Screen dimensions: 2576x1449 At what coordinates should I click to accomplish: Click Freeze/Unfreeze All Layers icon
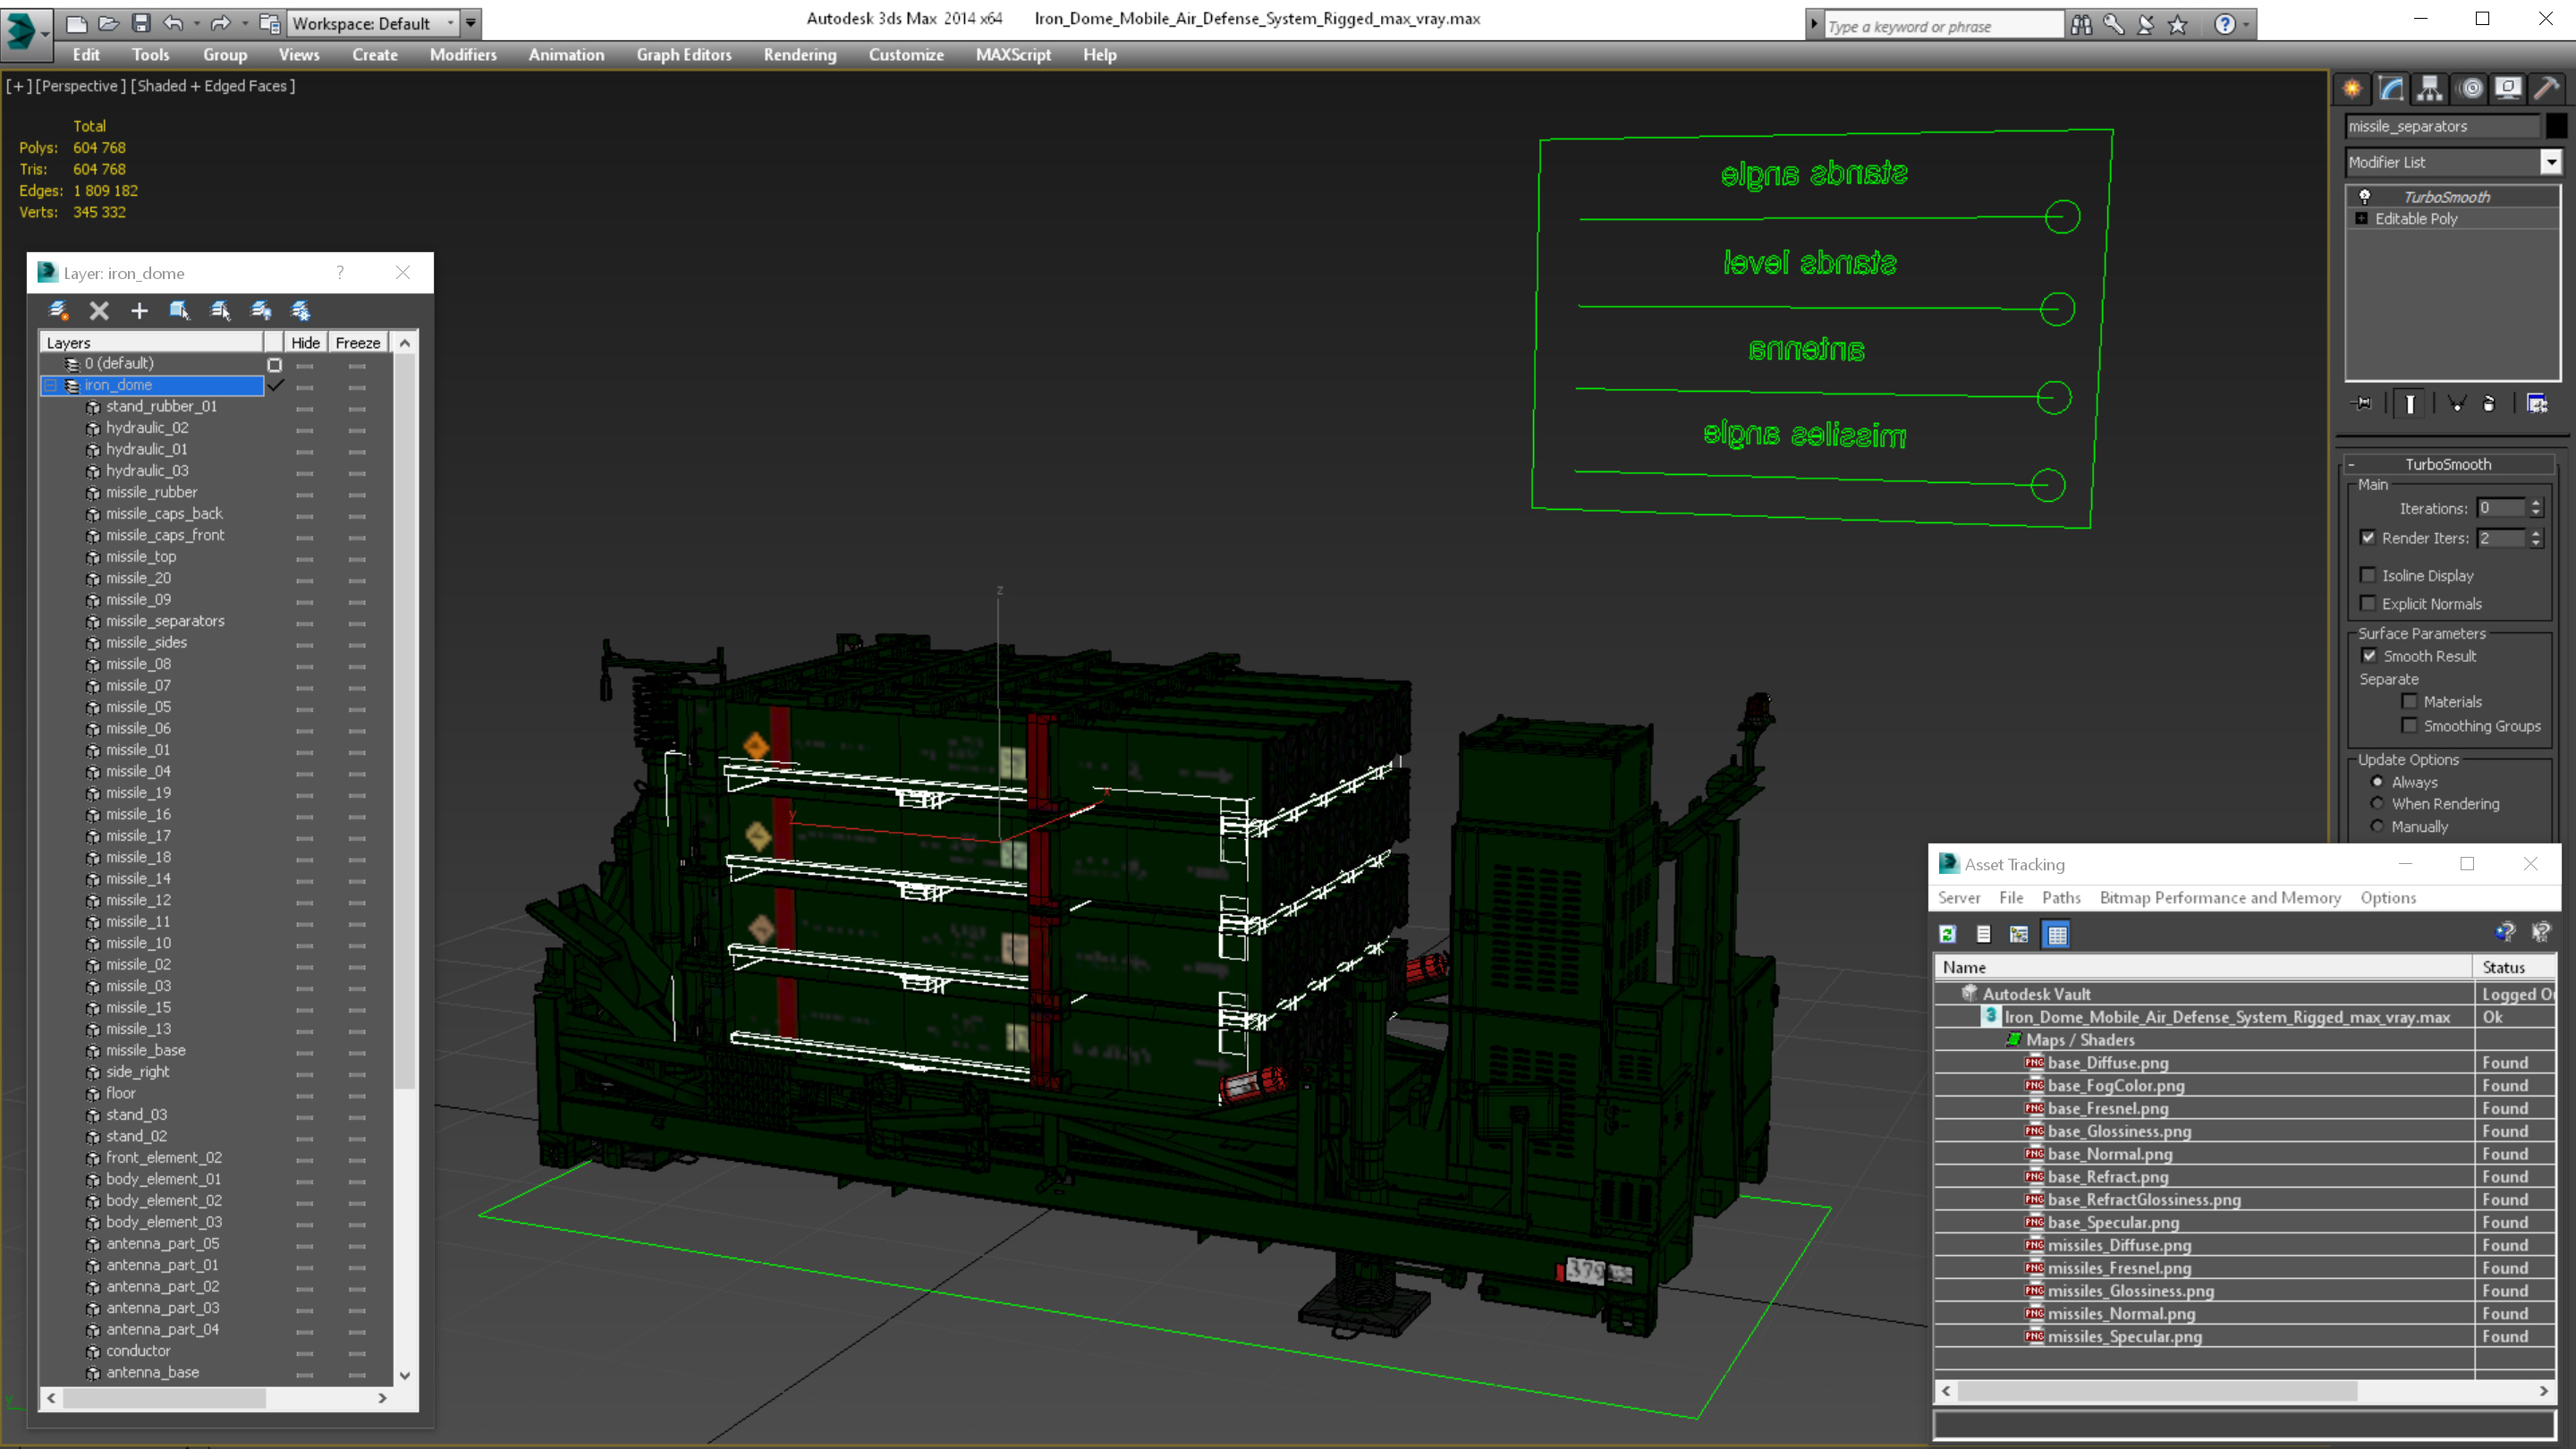click(300, 311)
